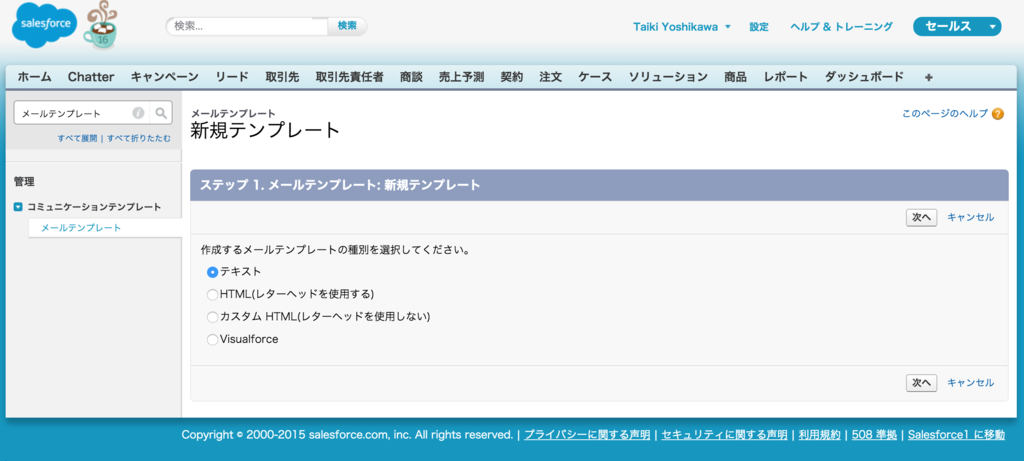Open the plus tab for all tabs

929,77
